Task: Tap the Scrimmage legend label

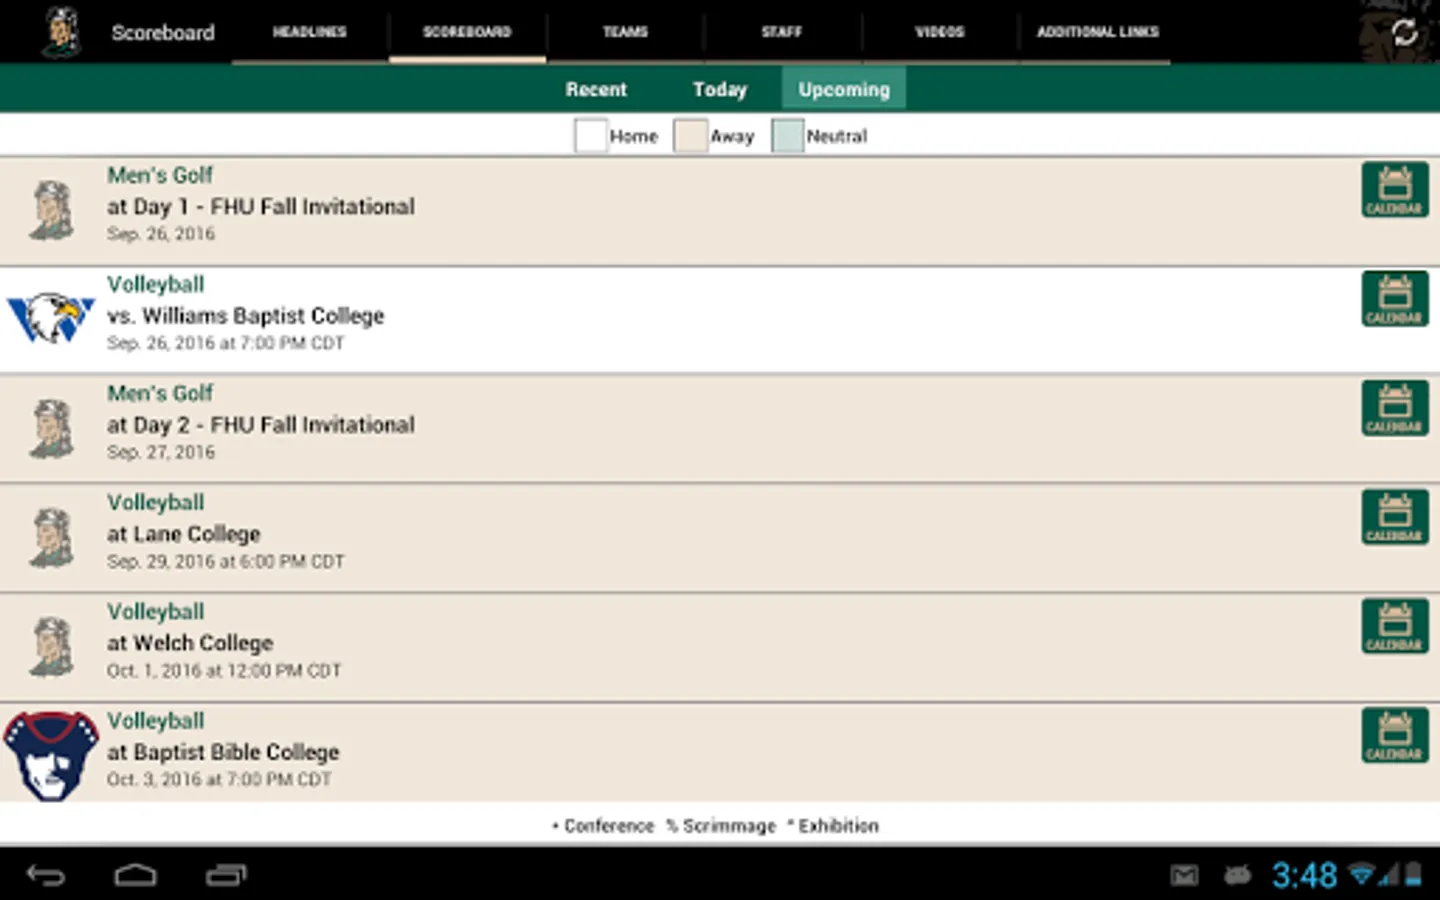Action: 721,826
